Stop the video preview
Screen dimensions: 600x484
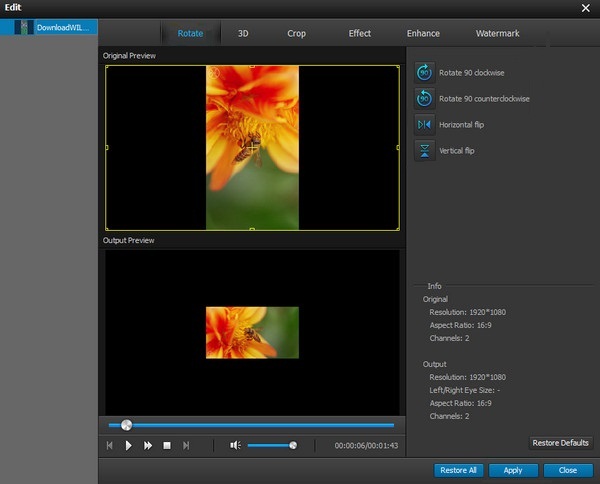click(167, 445)
